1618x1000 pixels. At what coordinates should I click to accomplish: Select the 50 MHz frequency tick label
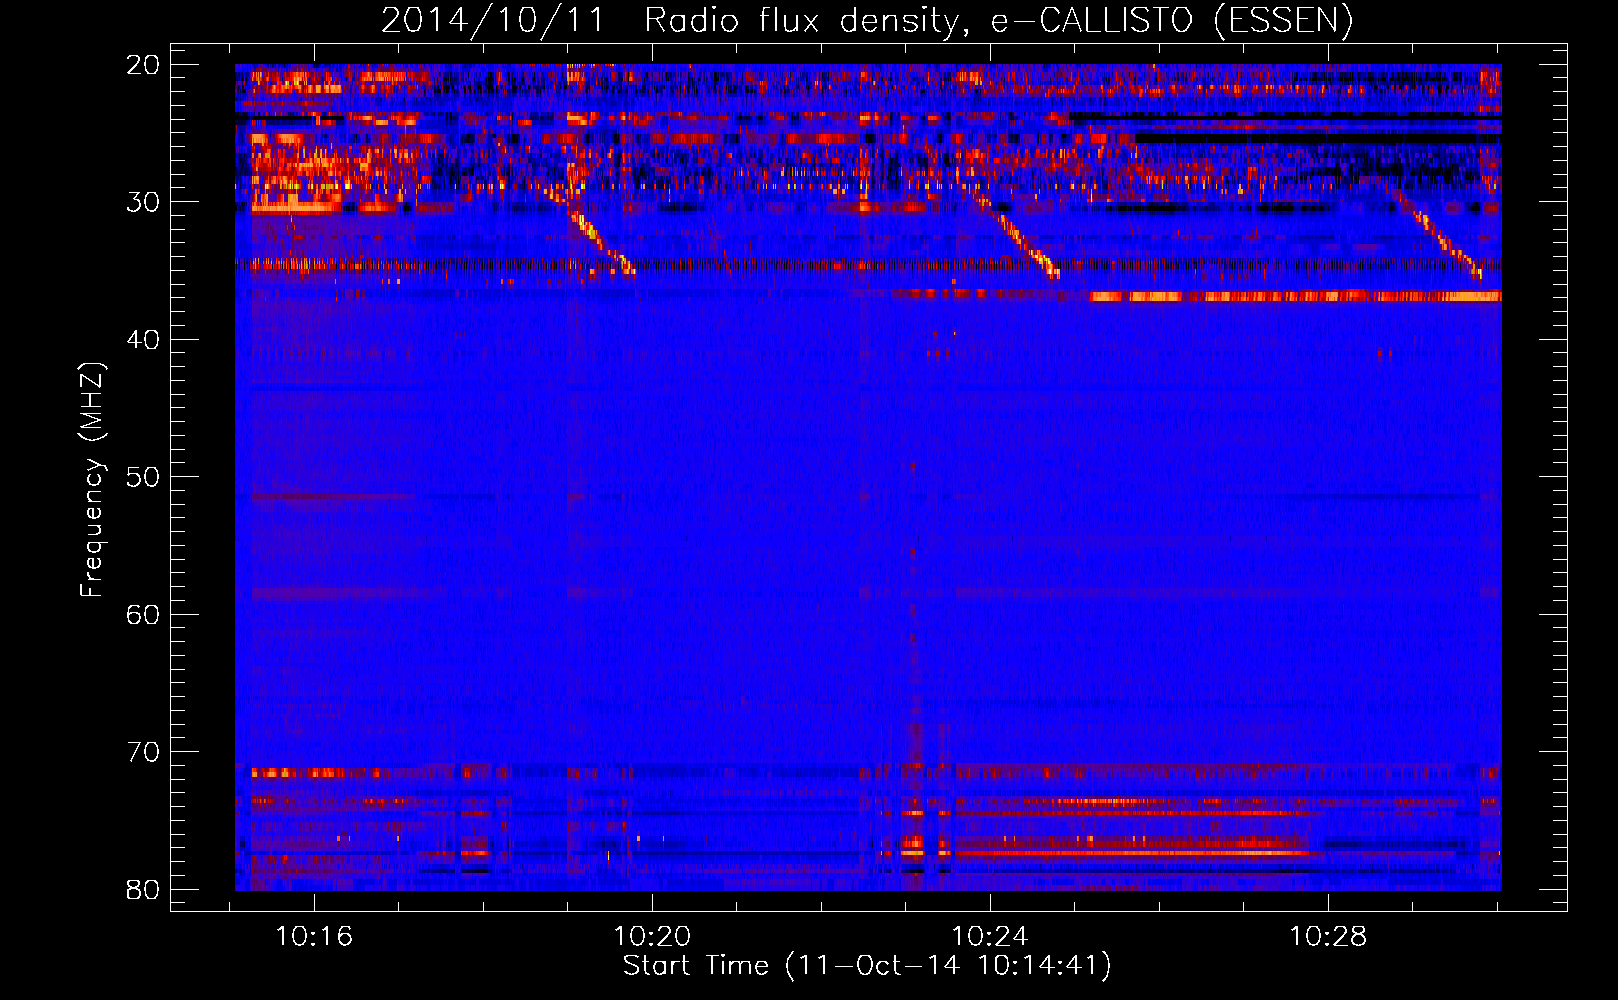click(x=143, y=477)
